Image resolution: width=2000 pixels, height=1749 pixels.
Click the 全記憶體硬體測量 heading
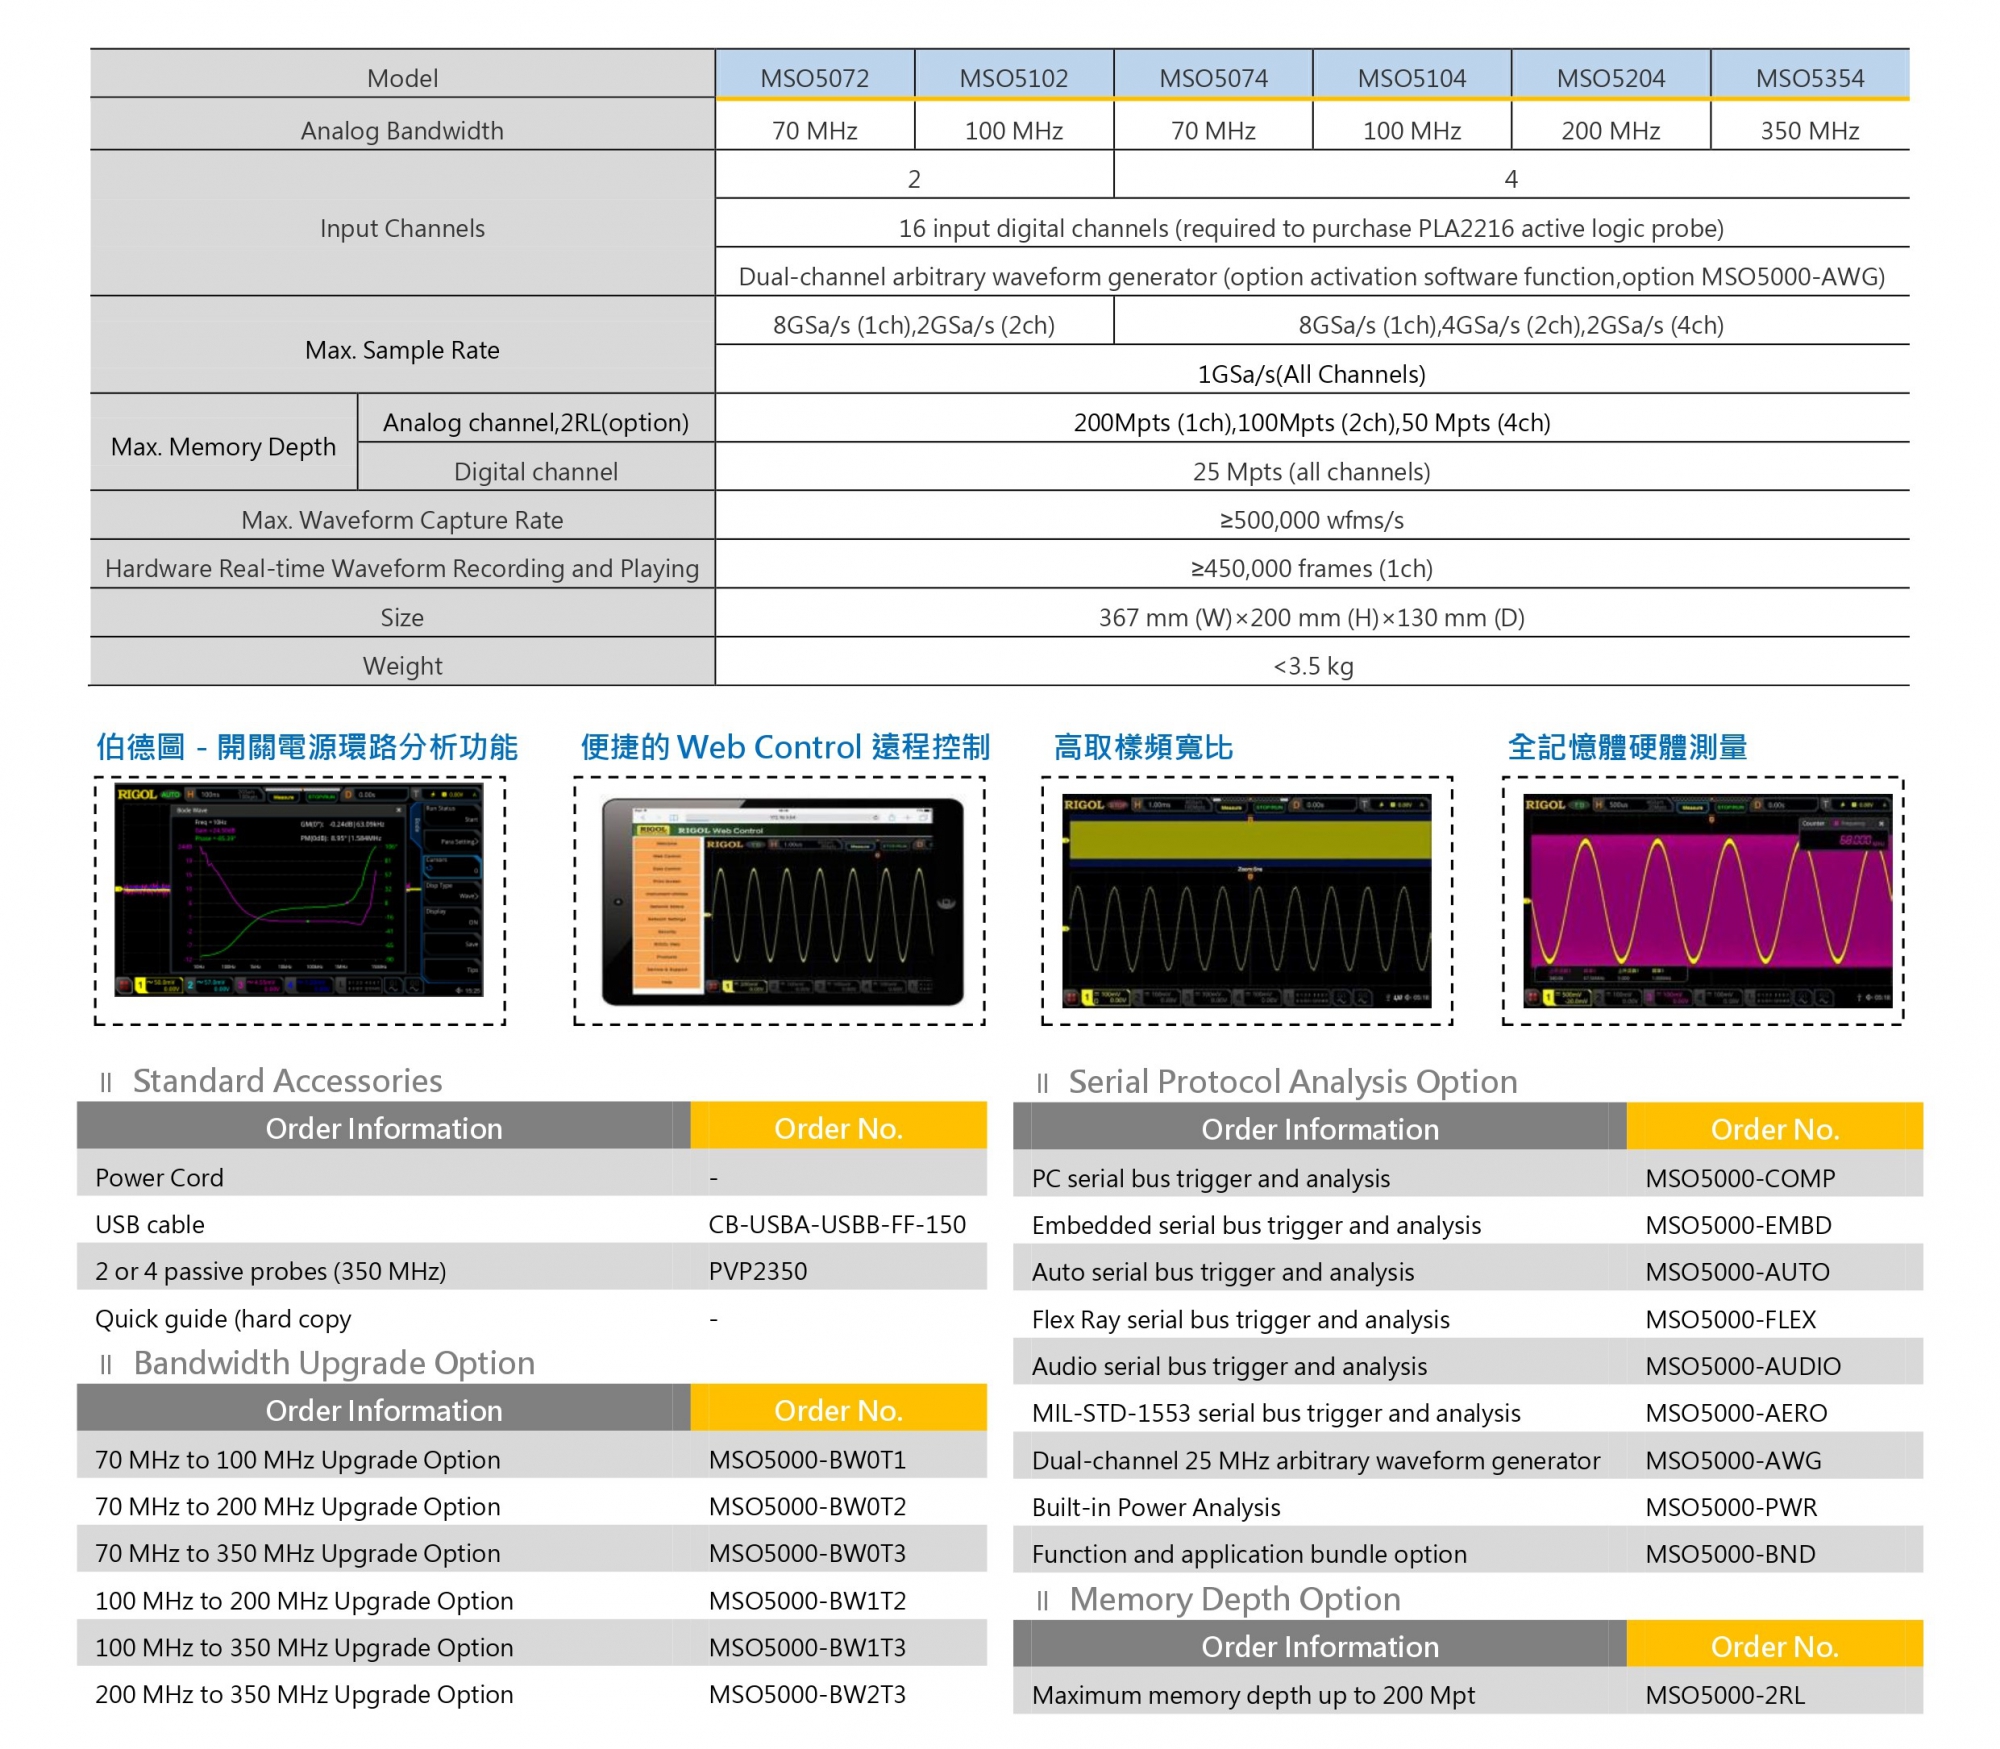(1627, 747)
